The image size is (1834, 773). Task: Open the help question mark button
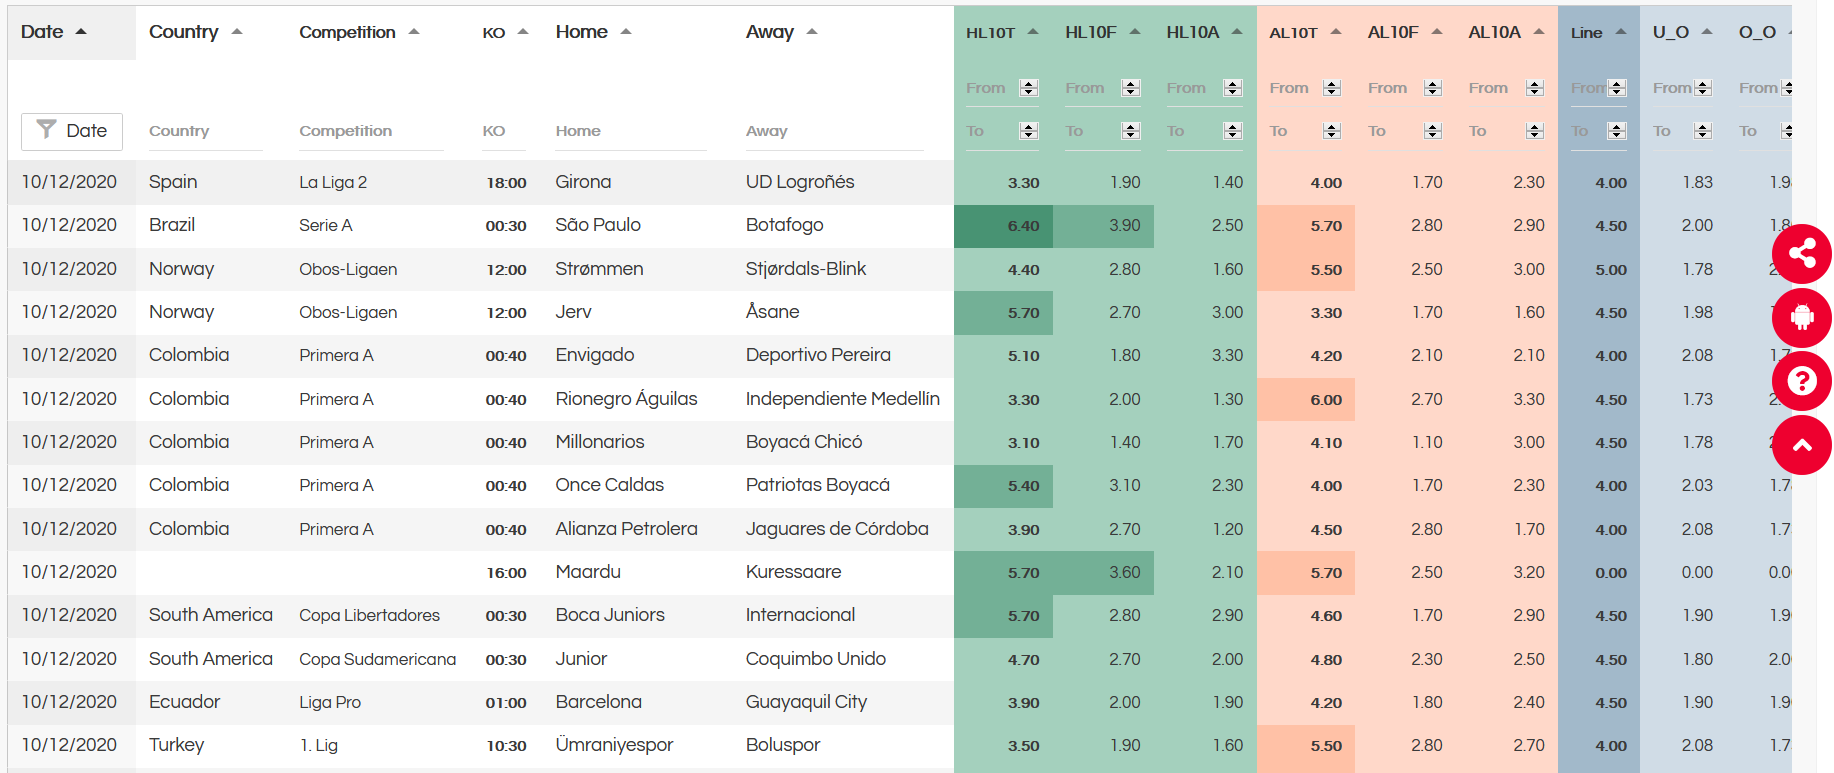[x=1801, y=381]
